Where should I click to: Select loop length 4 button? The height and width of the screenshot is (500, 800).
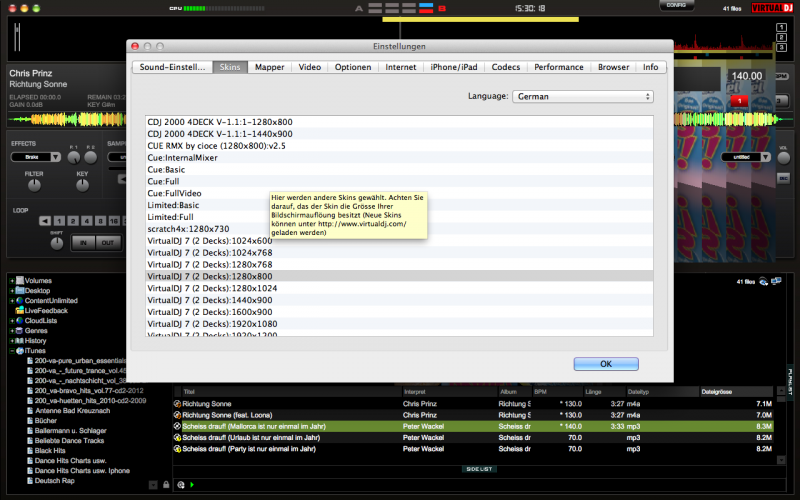[89, 221]
